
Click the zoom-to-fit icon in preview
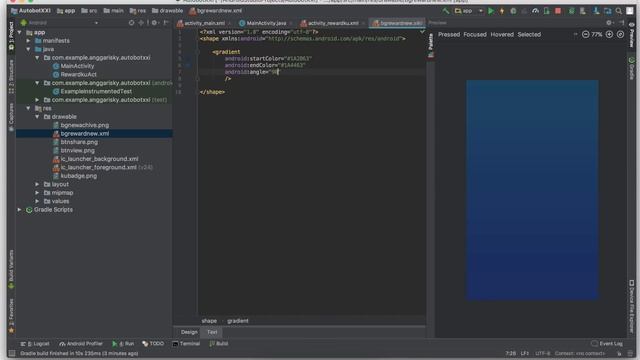click(x=620, y=35)
